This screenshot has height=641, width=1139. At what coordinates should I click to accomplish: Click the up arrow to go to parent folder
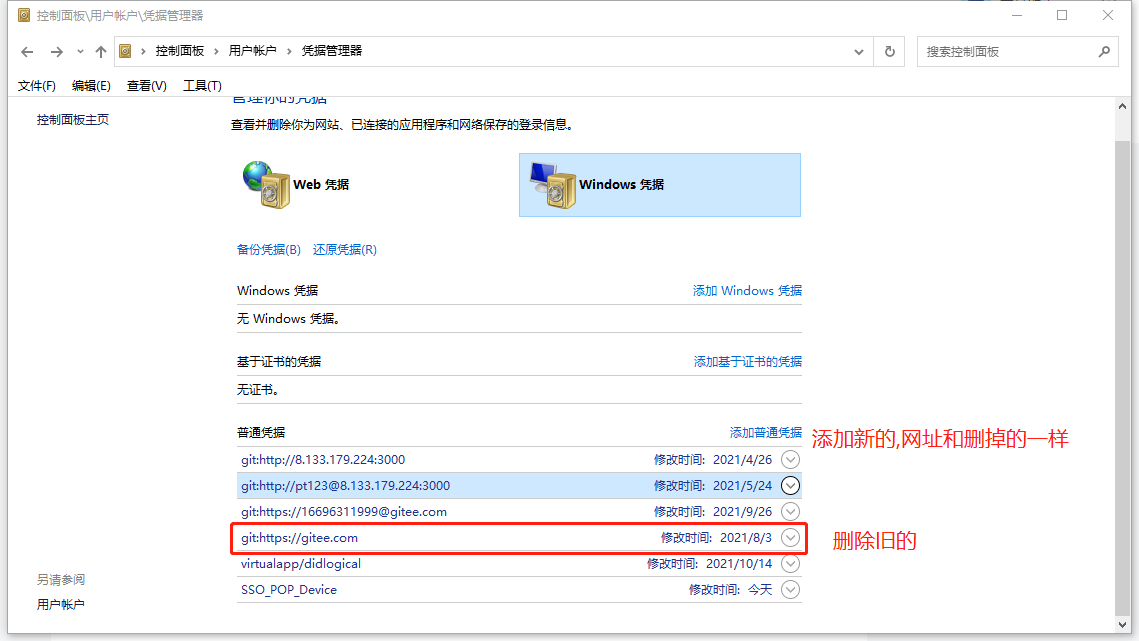point(99,51)
